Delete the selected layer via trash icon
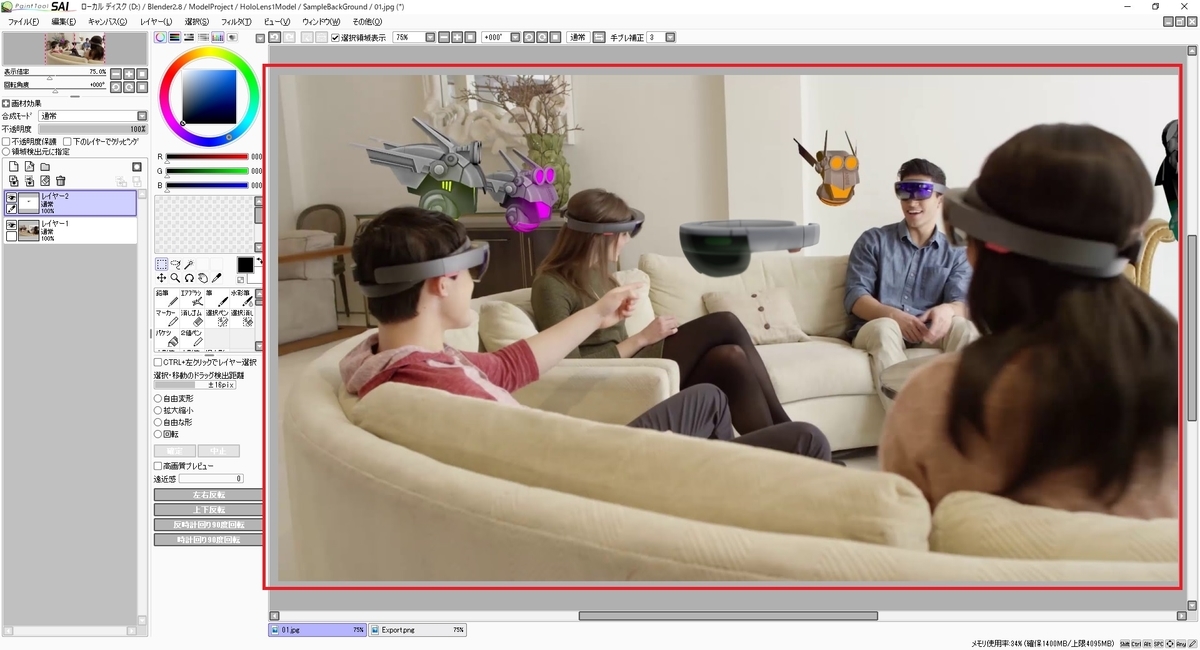Screen dimensions: 1200x650 [x=60, y=181]
